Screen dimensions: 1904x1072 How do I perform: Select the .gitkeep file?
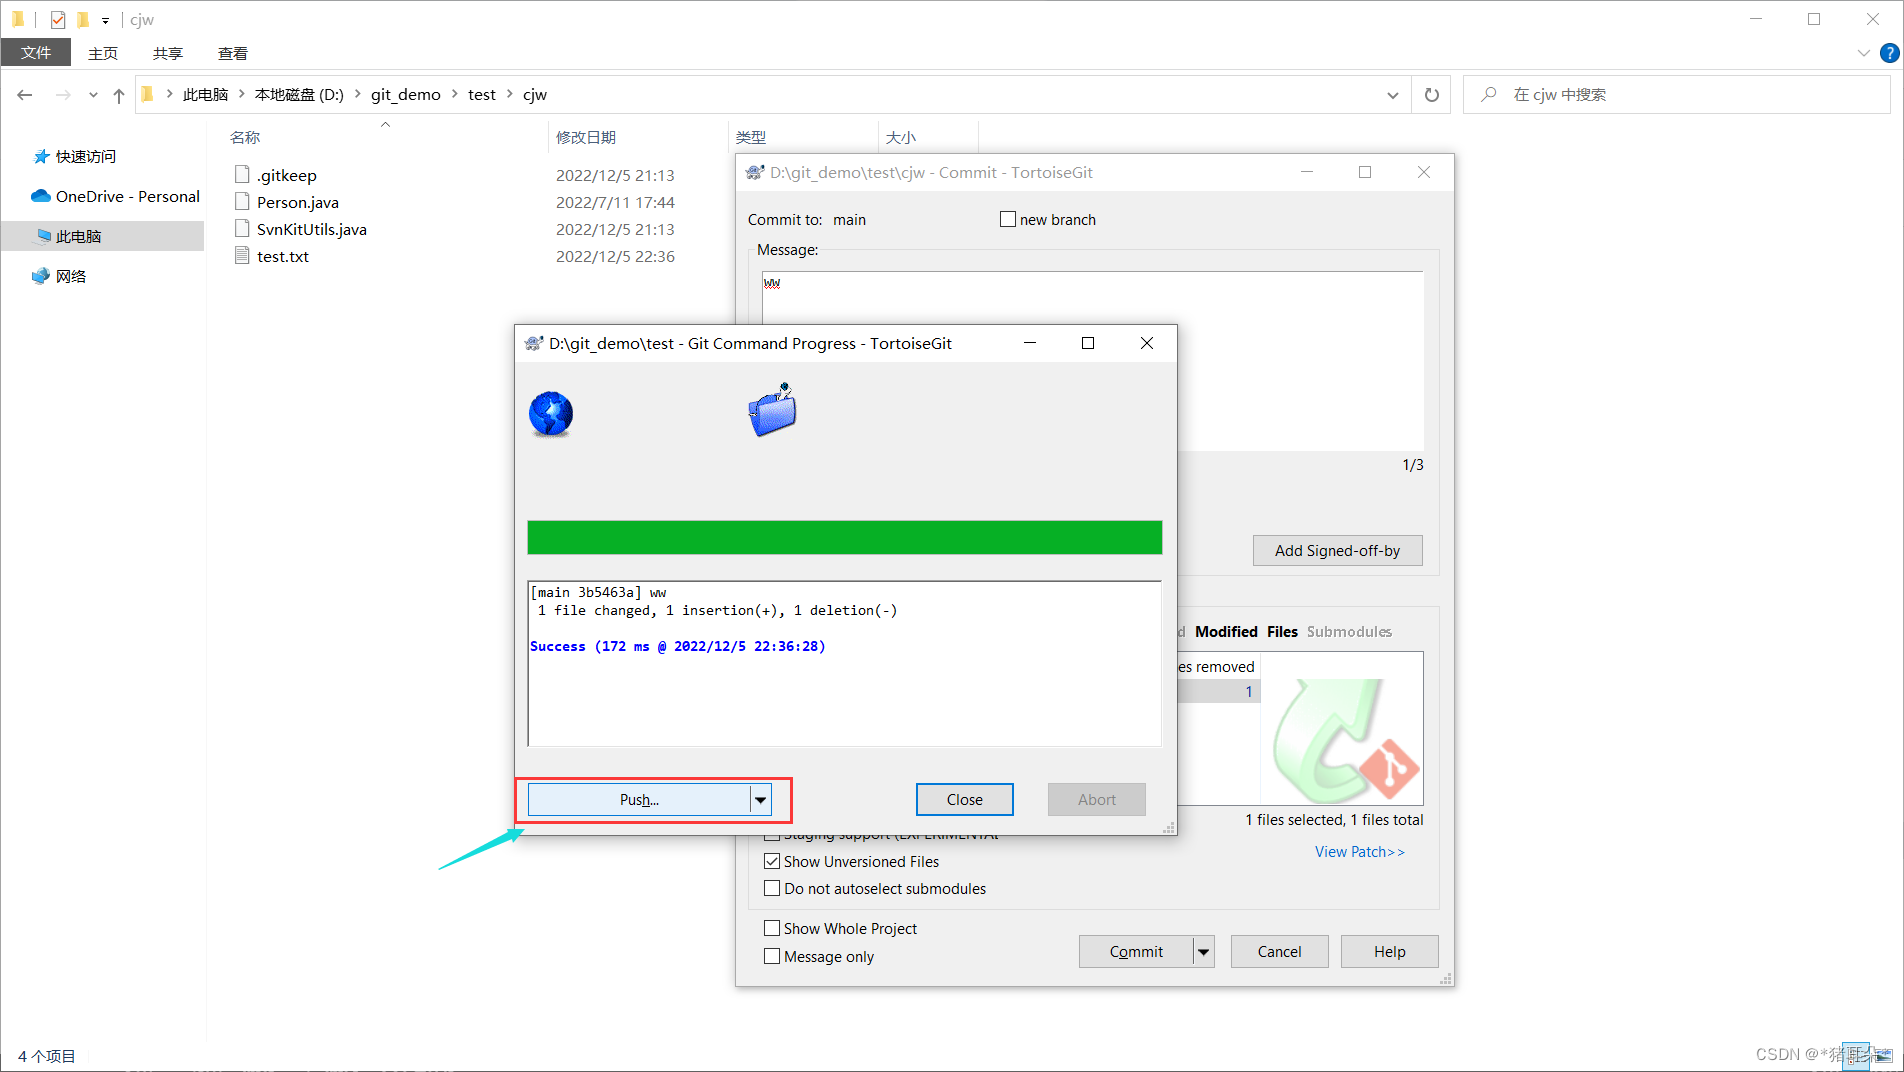point(286,175)
